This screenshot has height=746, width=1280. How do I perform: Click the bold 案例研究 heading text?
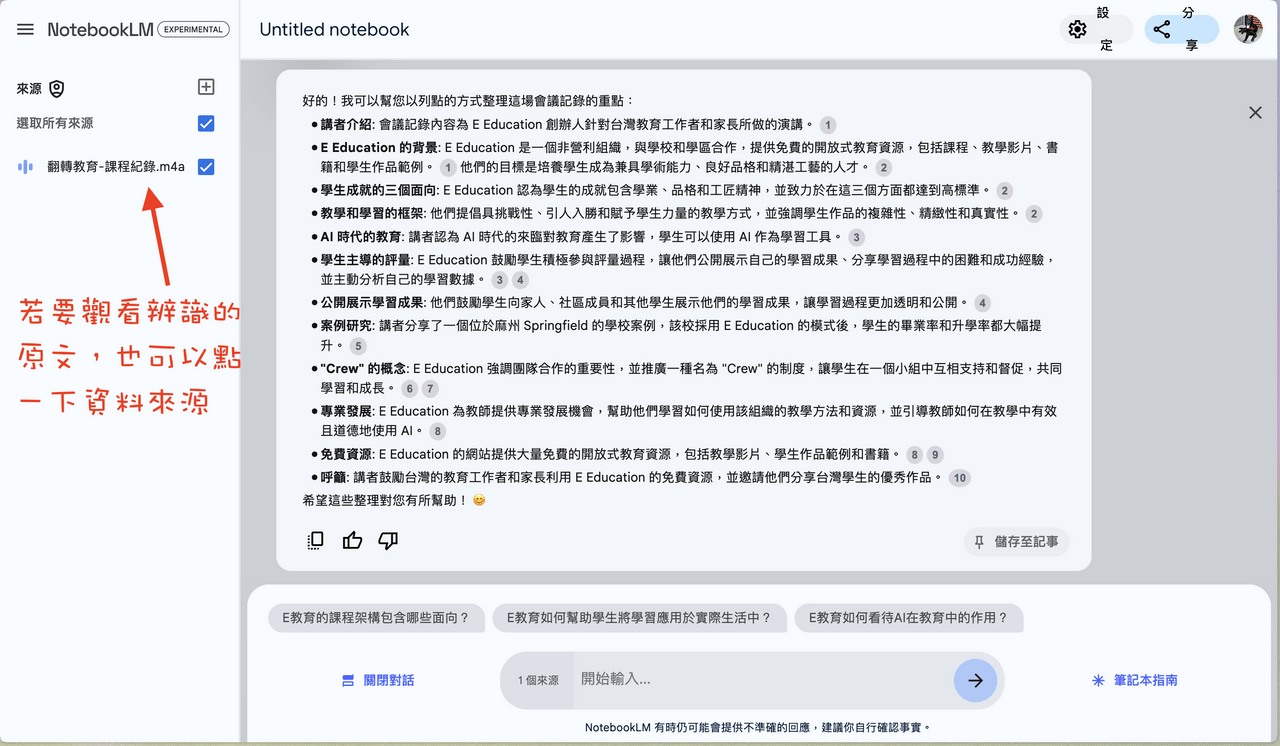point(346,326)
